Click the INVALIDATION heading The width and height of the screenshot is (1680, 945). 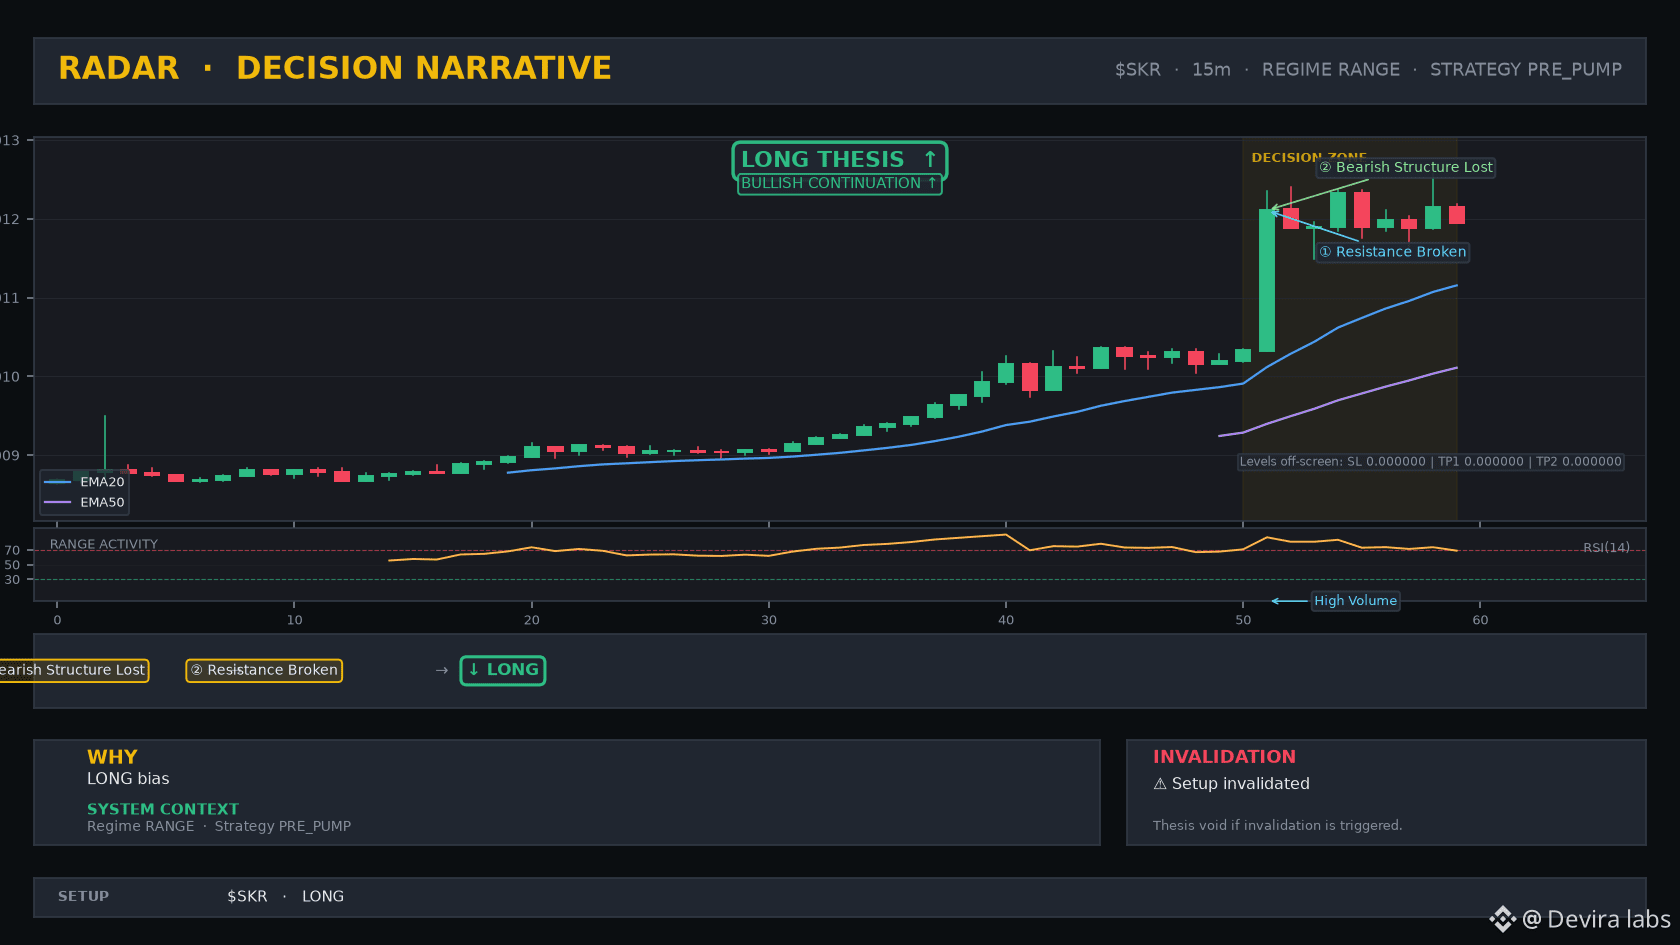click(x=1224, y=757)
